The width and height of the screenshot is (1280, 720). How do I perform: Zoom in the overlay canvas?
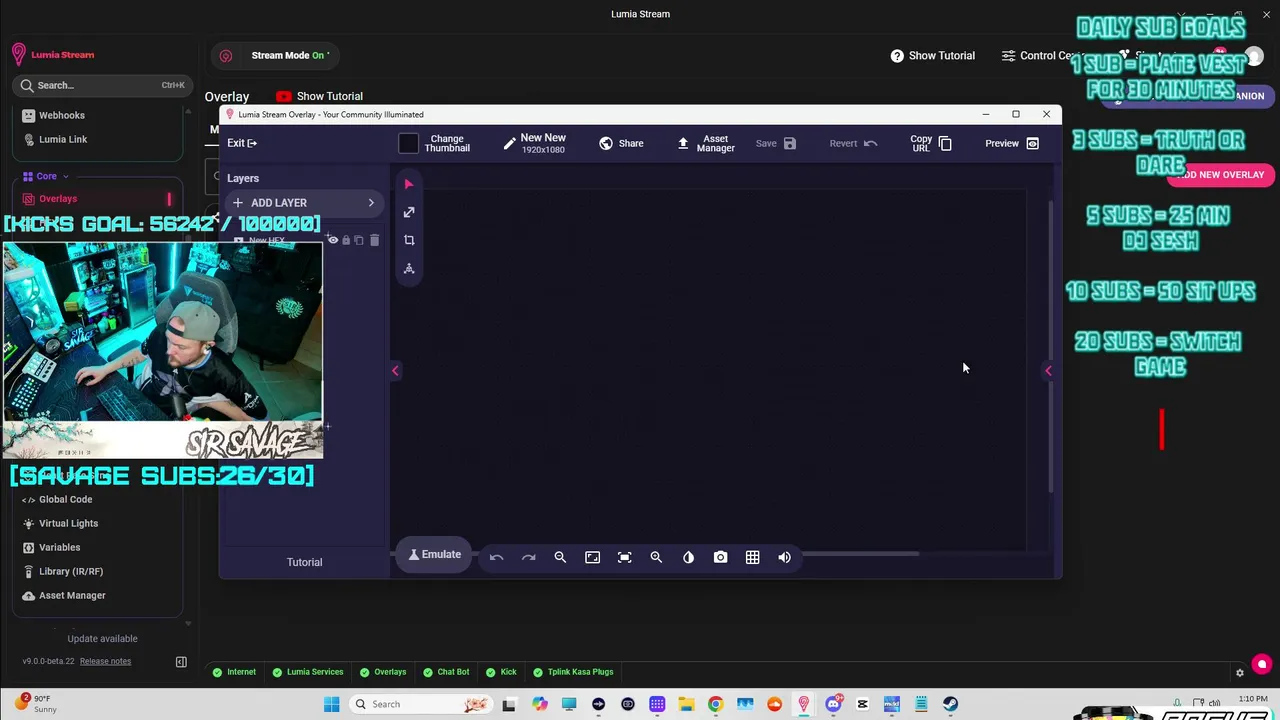[x=656, y=557]
